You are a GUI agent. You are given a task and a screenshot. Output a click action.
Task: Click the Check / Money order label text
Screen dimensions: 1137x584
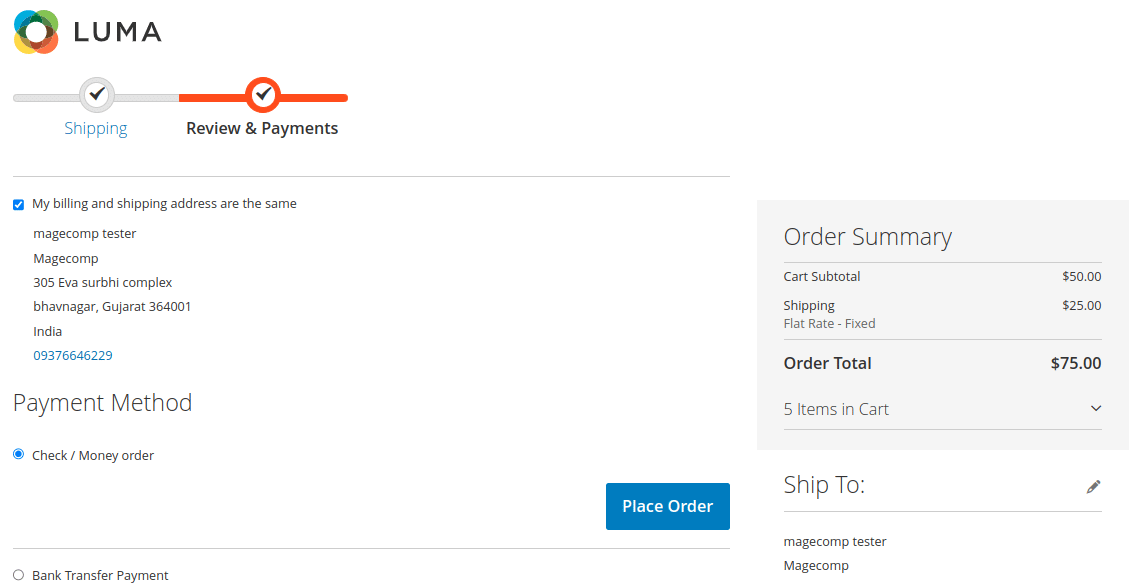click(x=93, y=455)
